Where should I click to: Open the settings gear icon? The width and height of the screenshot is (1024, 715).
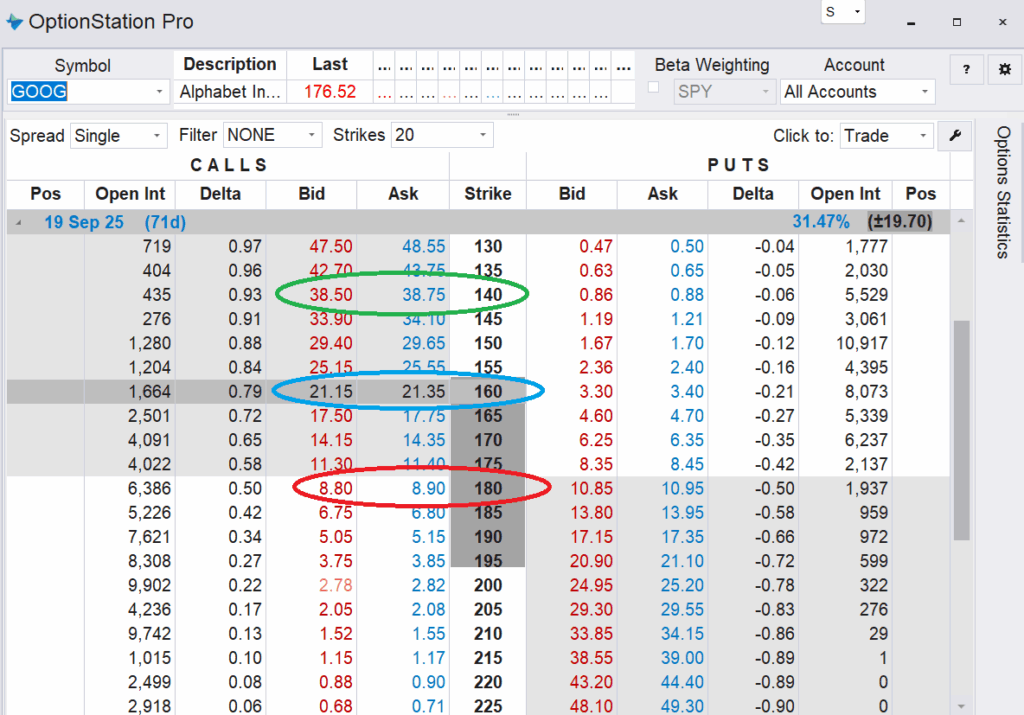point(1004,69)
